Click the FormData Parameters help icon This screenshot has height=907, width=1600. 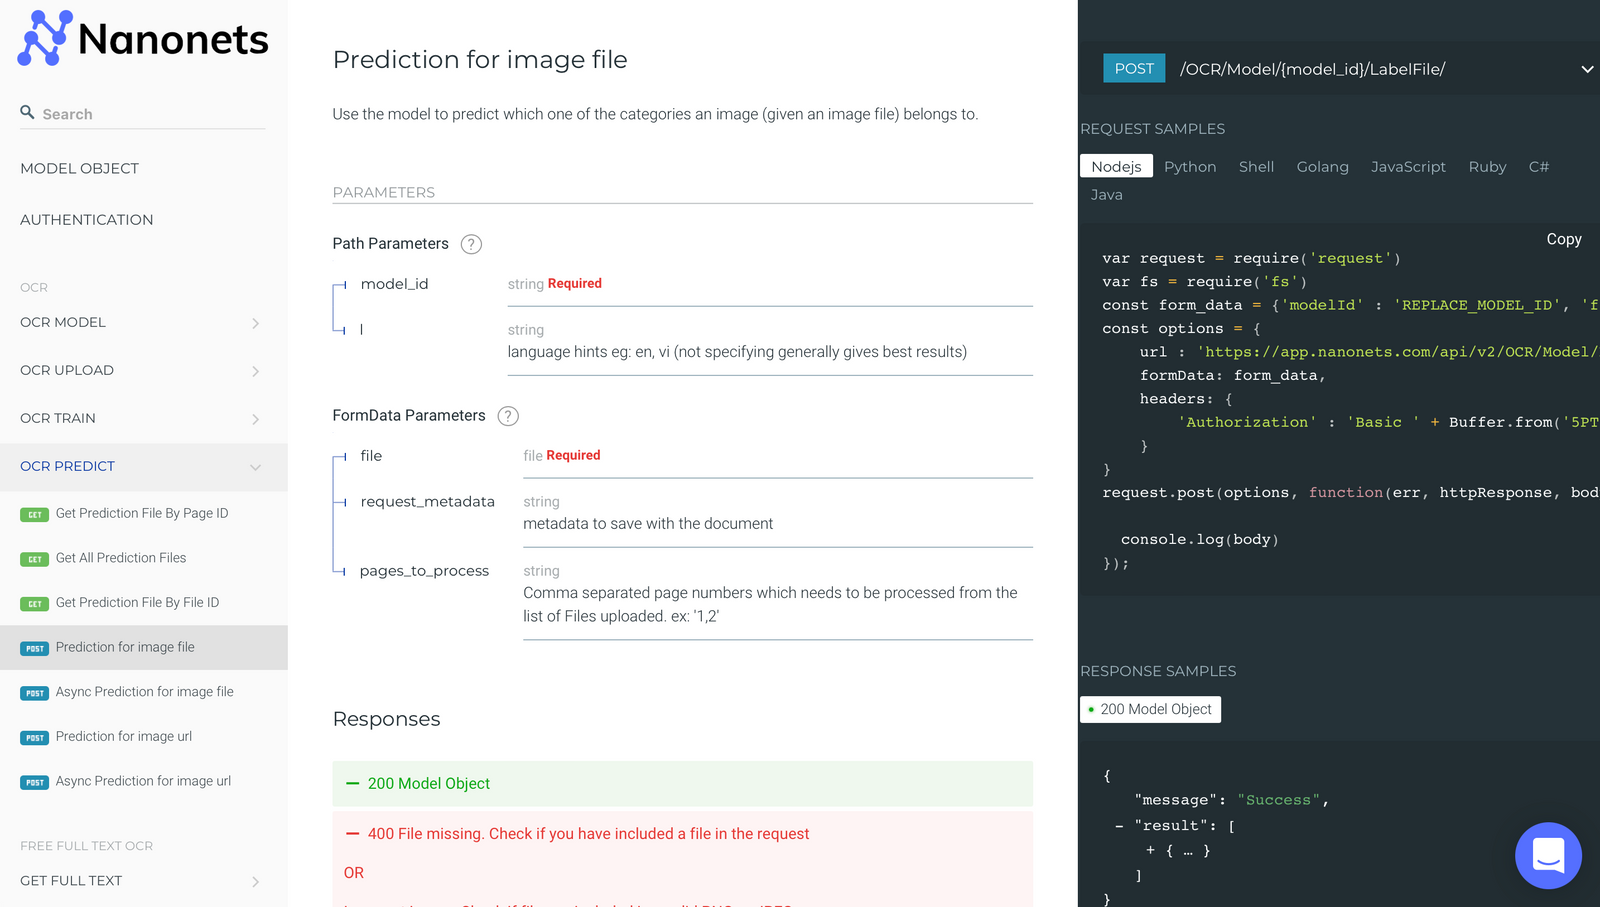tap(508, 416)
